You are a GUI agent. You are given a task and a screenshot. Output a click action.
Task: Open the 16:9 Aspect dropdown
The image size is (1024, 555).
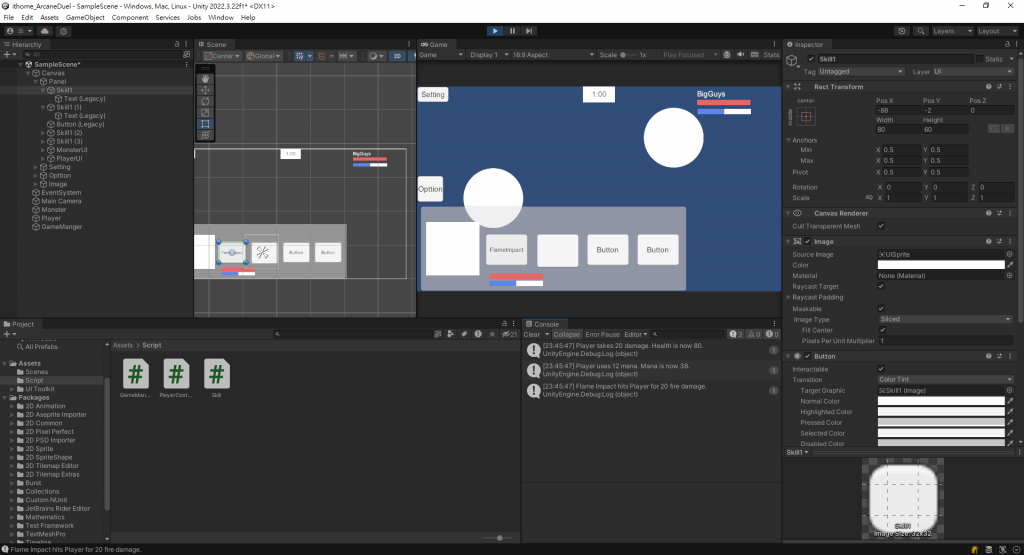coord(553,55)
